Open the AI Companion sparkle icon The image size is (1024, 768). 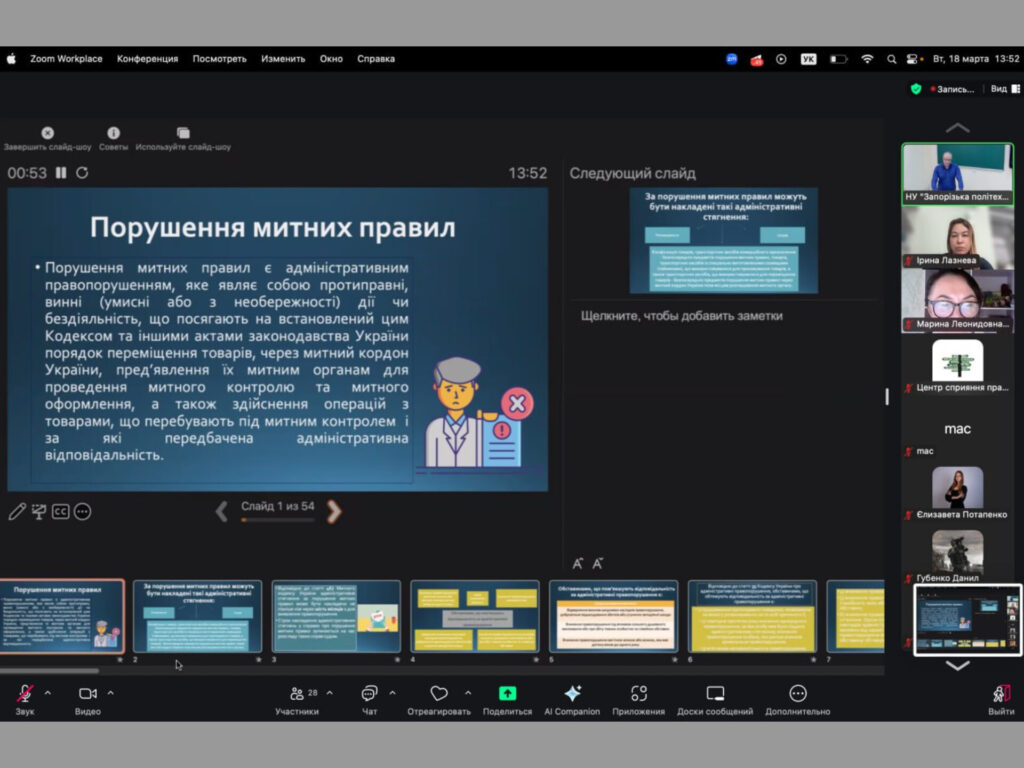(x=572, y=693)
